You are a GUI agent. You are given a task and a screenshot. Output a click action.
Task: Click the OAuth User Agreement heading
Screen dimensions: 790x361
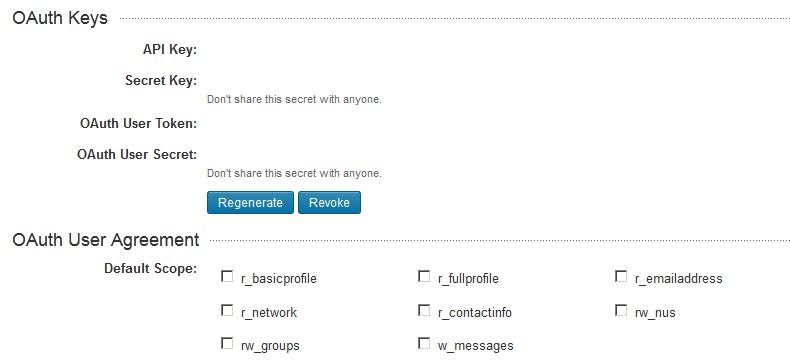click(106, 240)
